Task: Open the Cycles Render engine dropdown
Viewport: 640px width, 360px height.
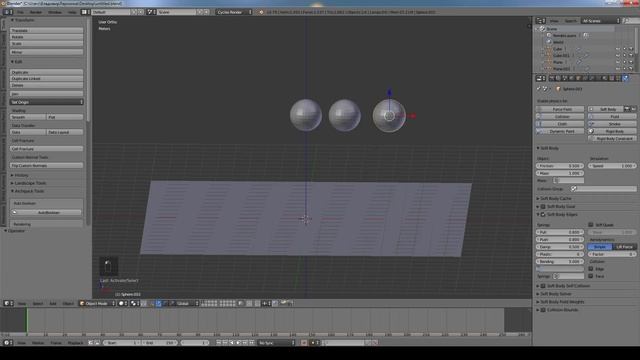Action: coord(234,12)
